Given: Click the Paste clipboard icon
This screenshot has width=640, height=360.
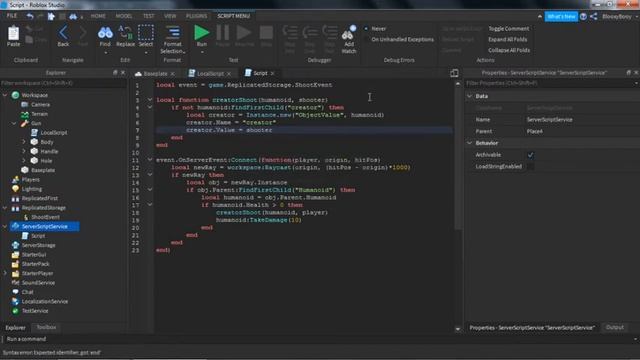Looking at the screenshot, I should click(x=13, y=33).
